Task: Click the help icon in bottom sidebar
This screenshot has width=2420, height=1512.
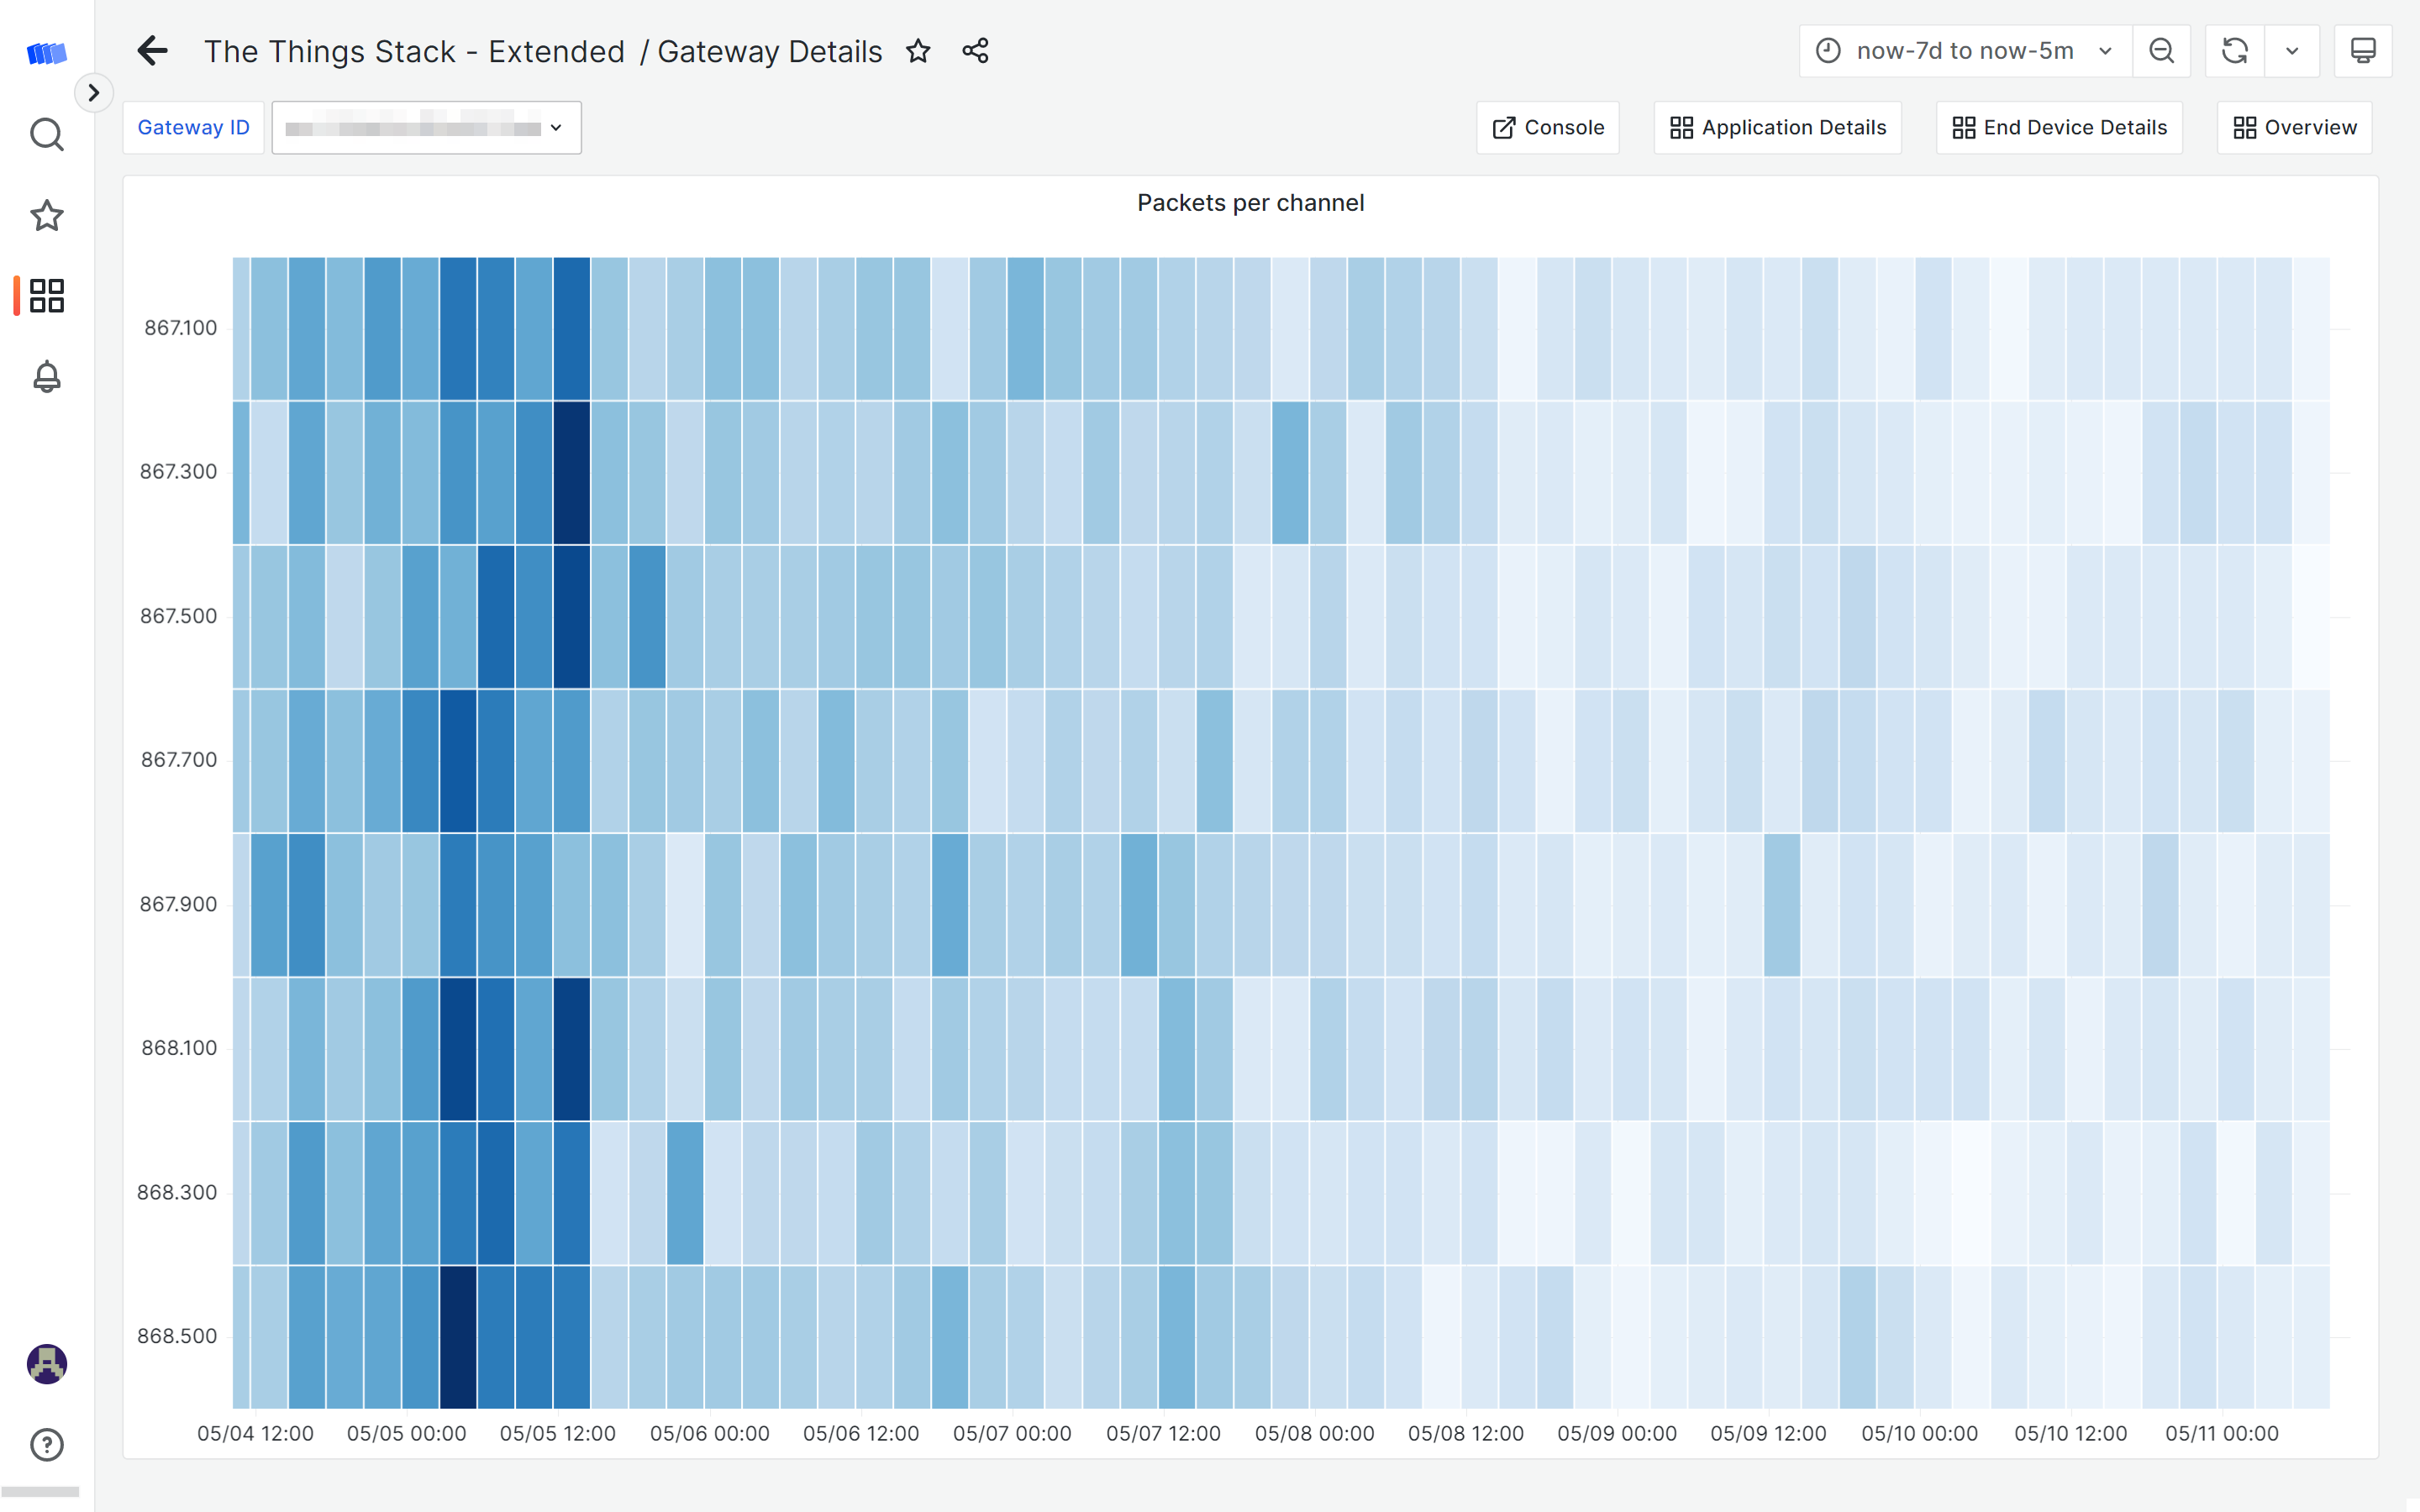Action: [47, 1446]
